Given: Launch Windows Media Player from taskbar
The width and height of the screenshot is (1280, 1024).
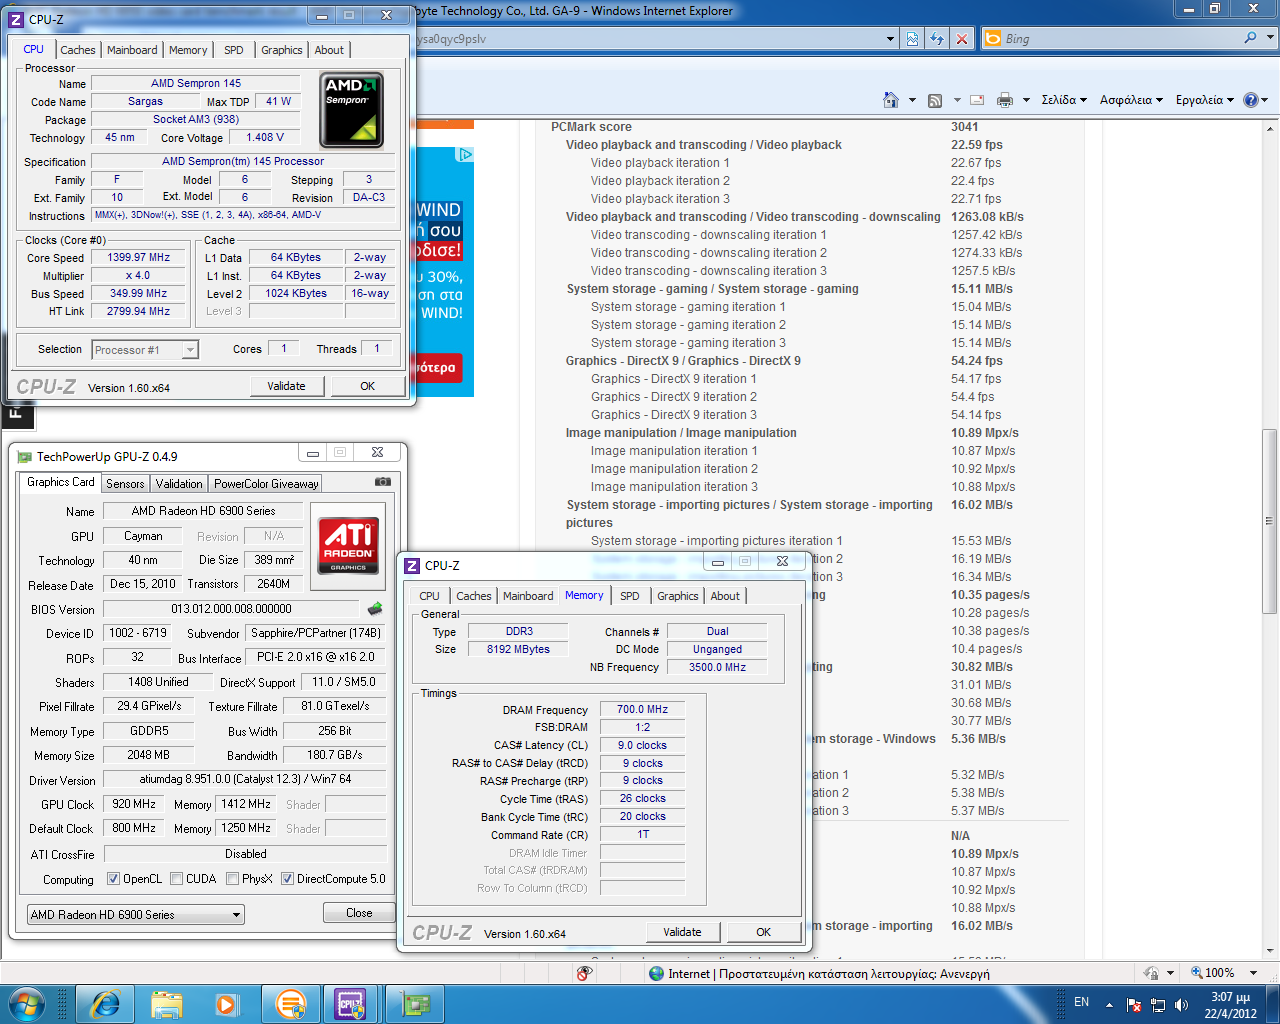Looking at the screenshot, I should 227,1003.
